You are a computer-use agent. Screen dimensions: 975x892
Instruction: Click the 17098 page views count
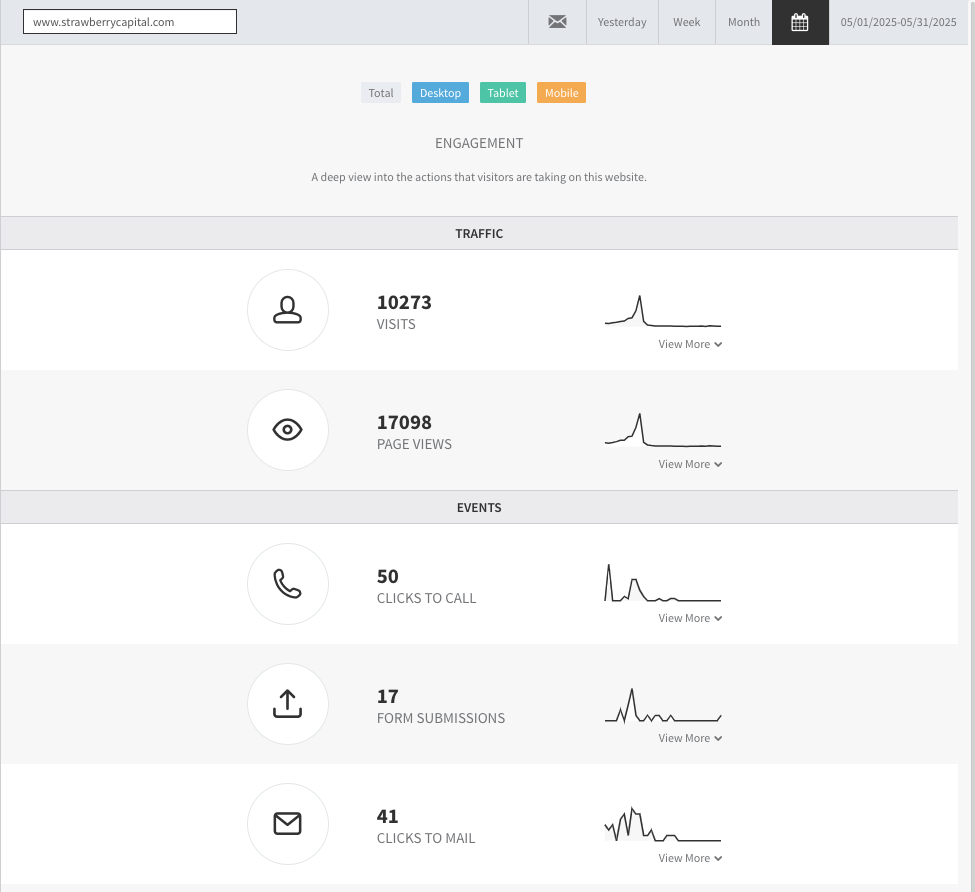pos(404,422)
